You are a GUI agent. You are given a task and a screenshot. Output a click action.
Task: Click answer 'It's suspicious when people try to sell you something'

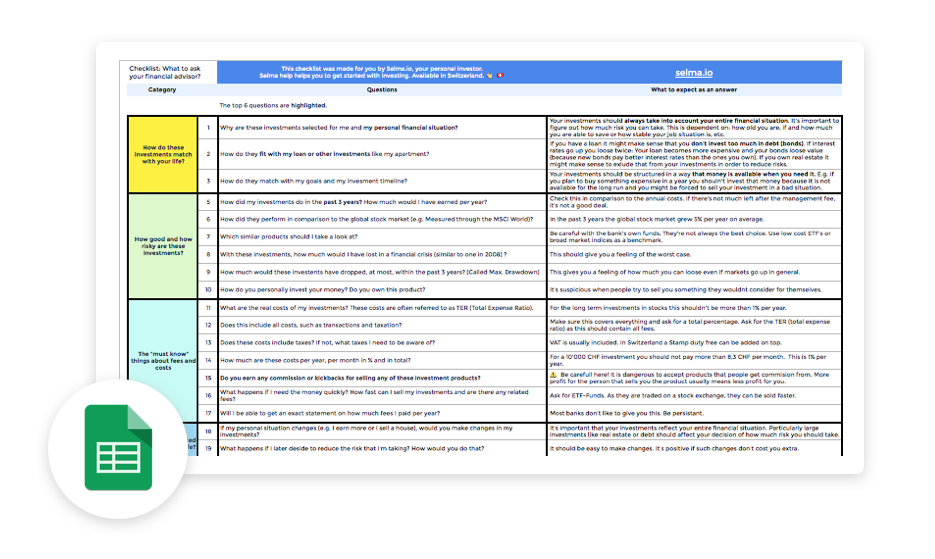pyautogui.click(x=694, y=289)
